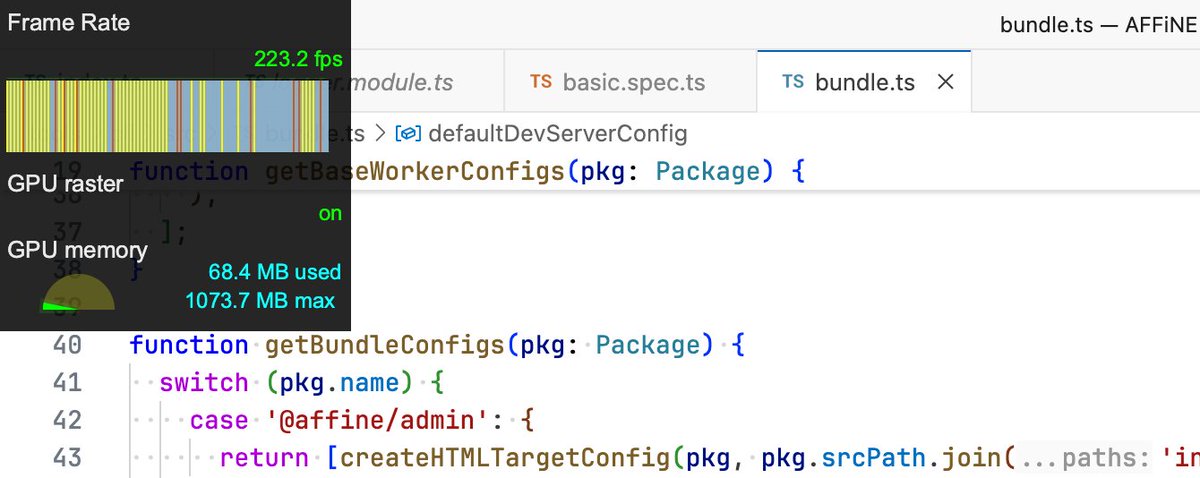Image resolution: width=1200 pixels, height=478 pixels.
Task: Click the 223.2 fps readout
Action: tap(298, 60)
